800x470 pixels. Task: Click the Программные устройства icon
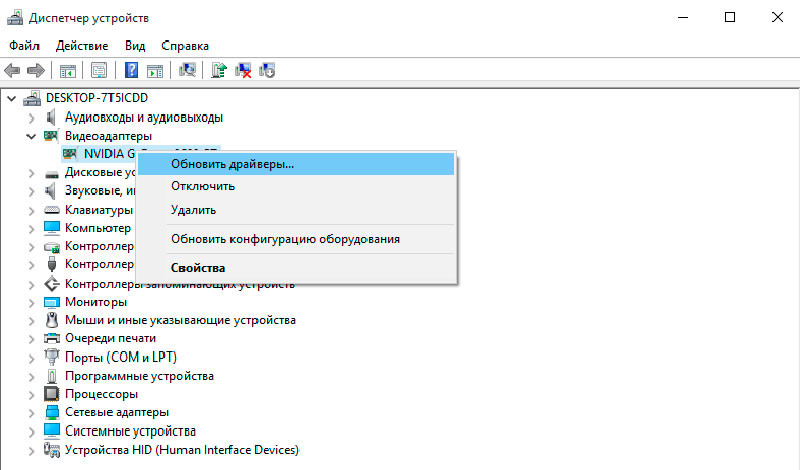point(52,376)
